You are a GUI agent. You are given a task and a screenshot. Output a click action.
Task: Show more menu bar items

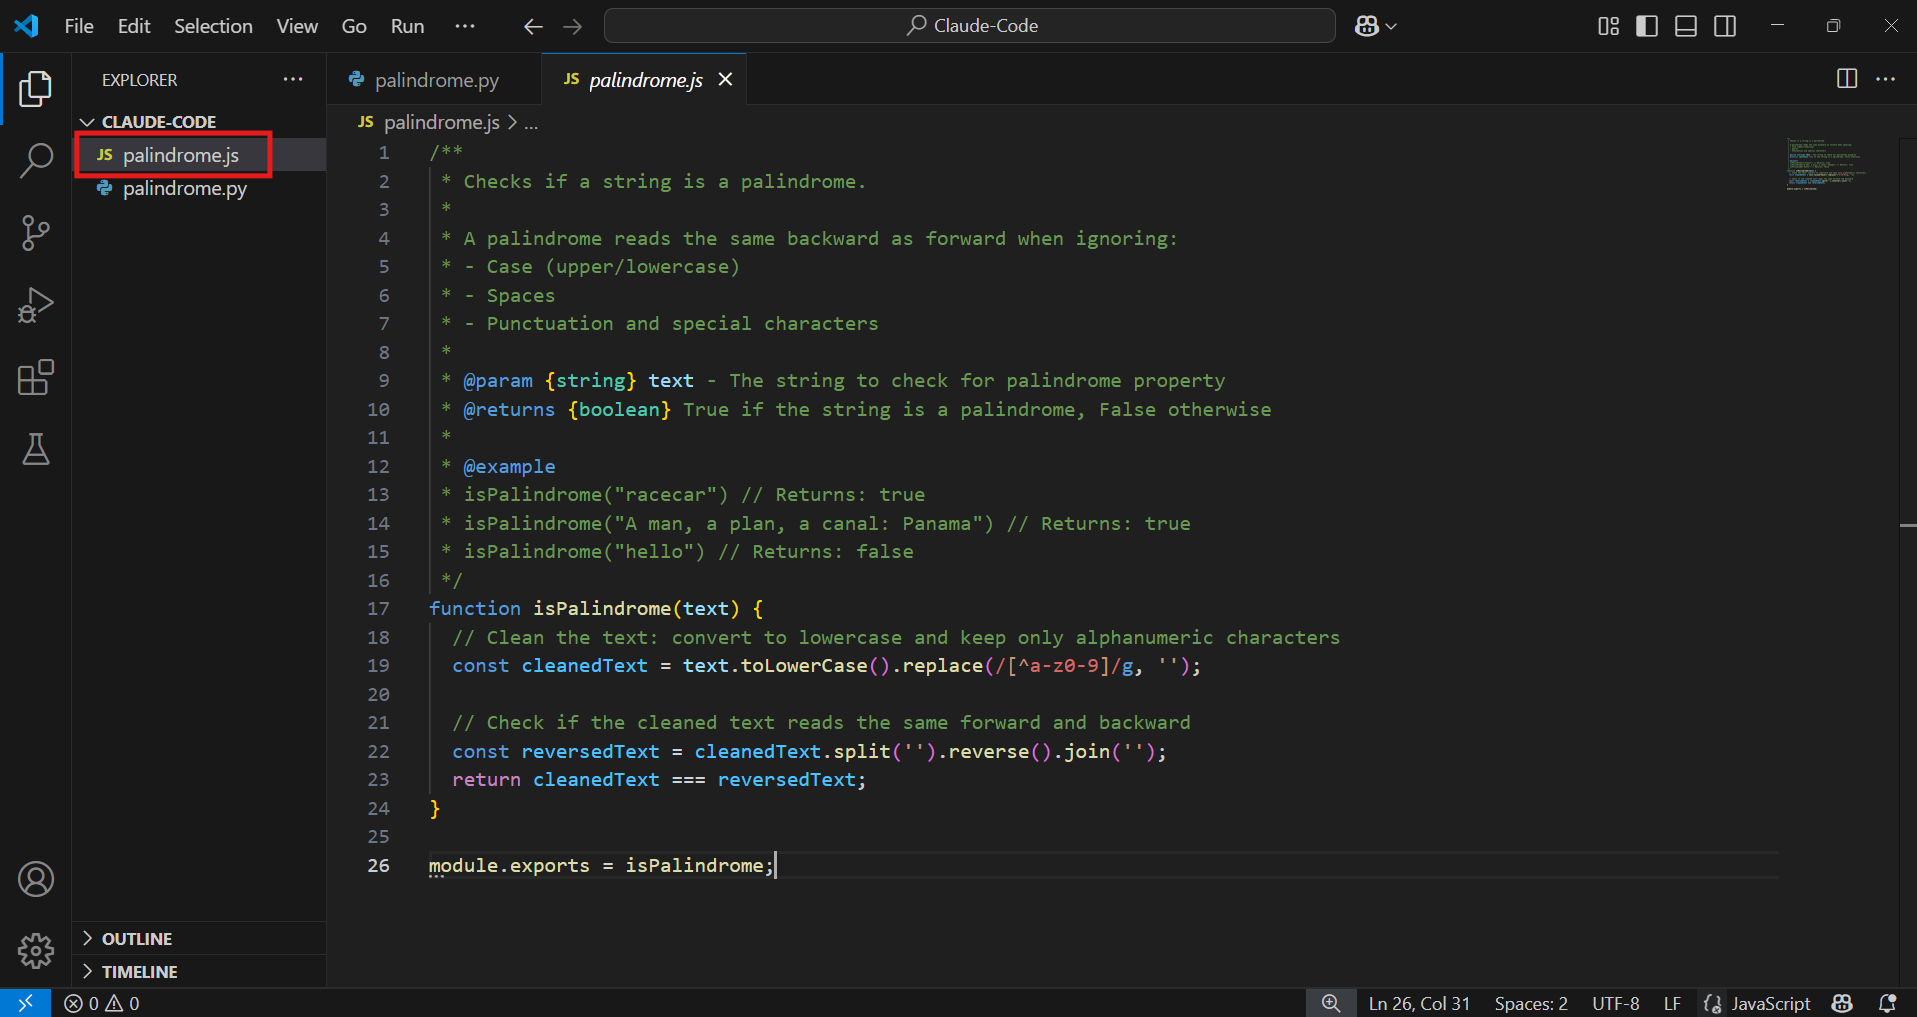[465, 26]
